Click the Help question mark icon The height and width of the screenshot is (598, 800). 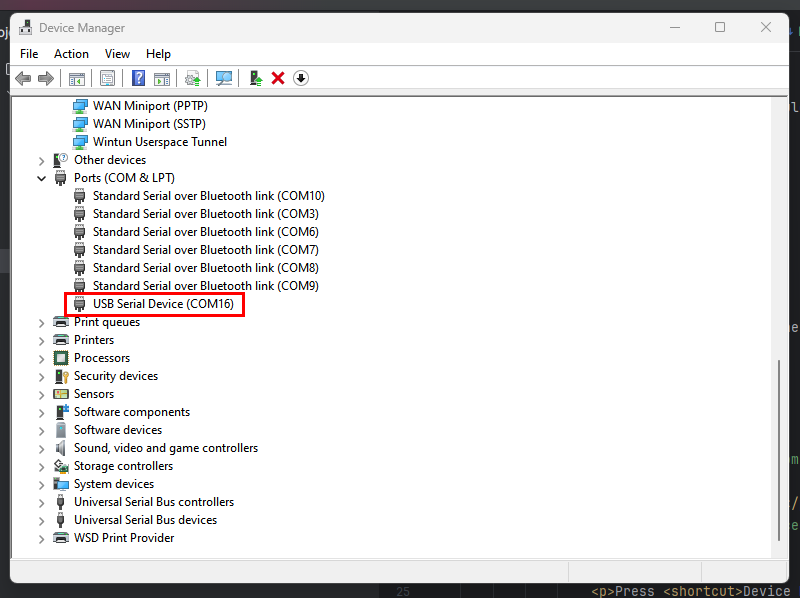tap(137, 77)
